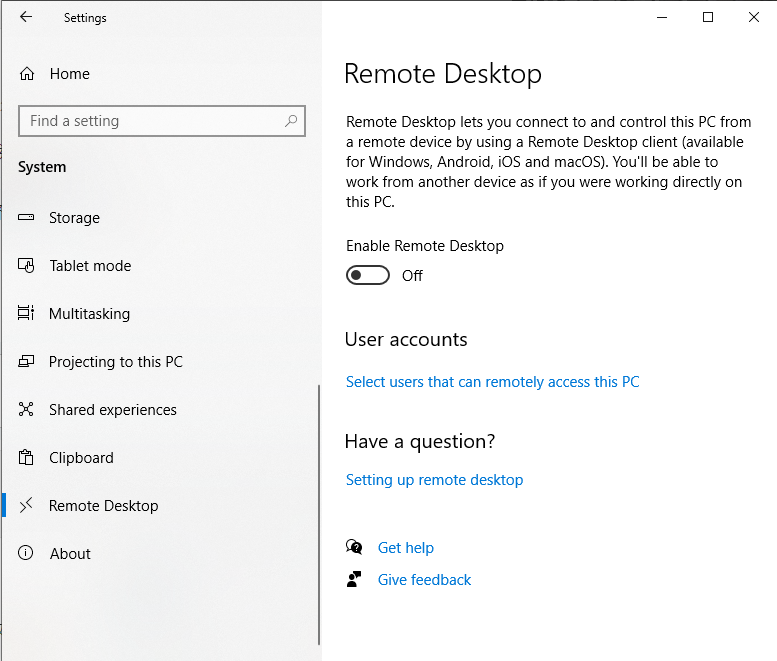Focus the Find a setting search box
Screen dimensions: 777x661
(162, 121)
